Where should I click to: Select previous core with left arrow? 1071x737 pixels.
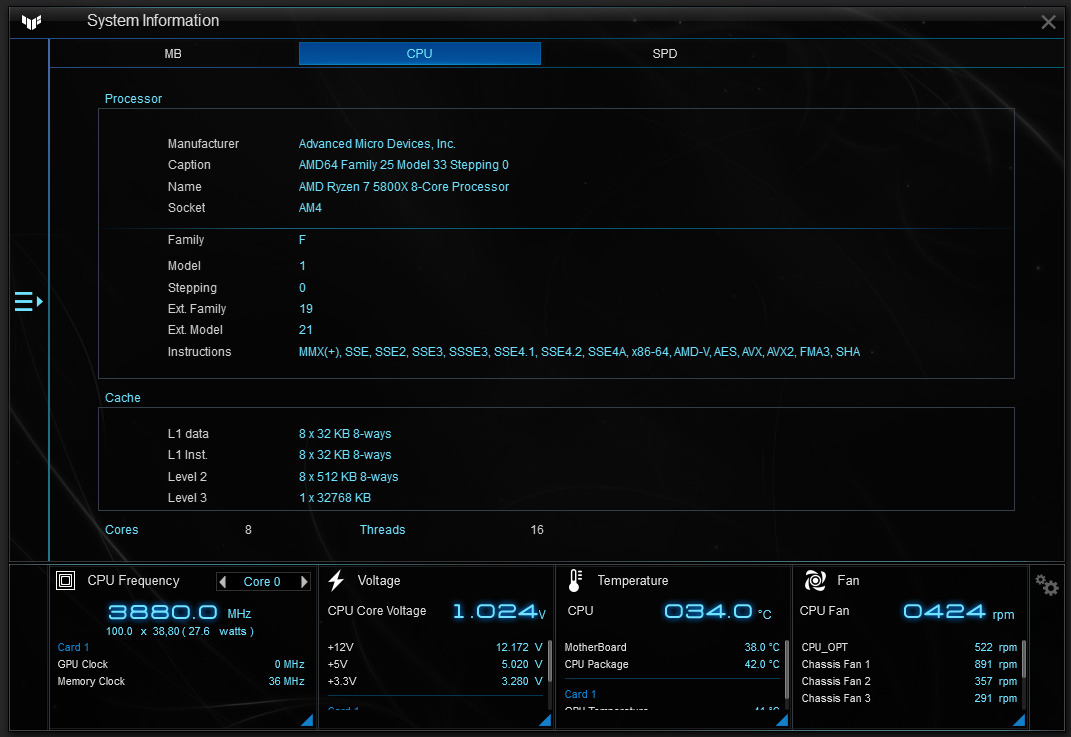coord(223,581)
